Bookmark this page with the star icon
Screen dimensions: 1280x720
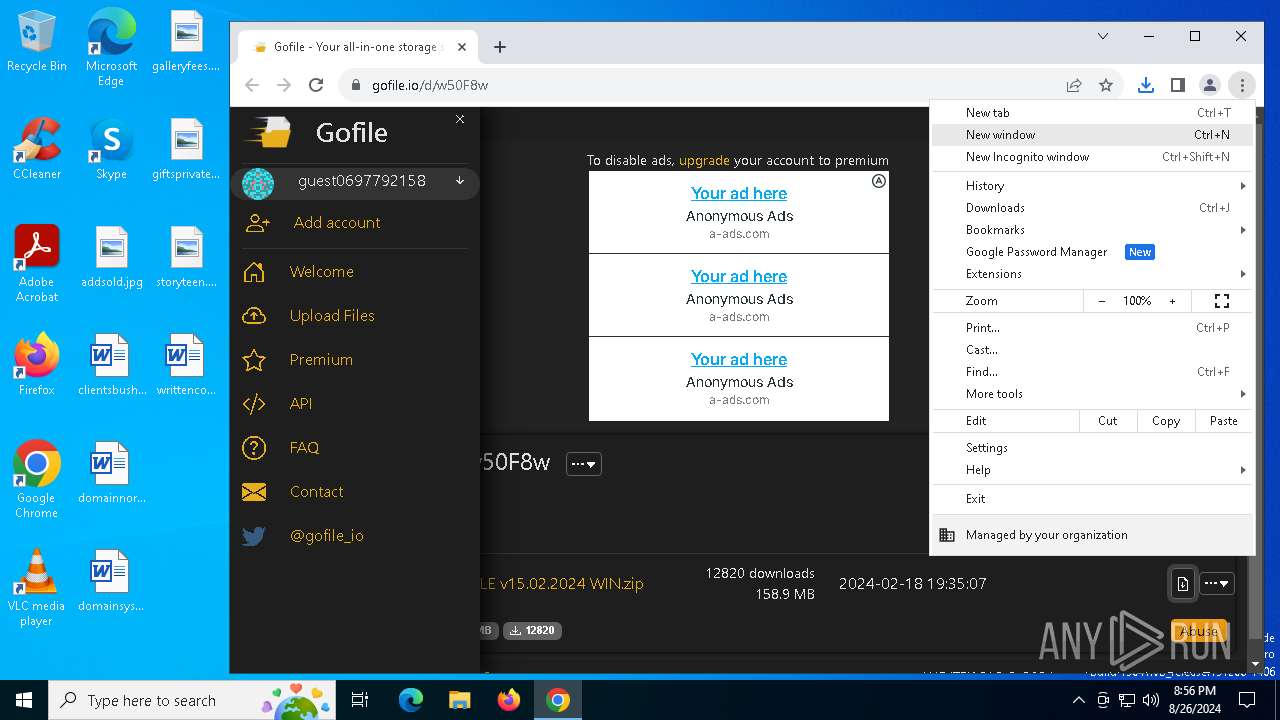pyautogui.click(x=1106, y=85)
